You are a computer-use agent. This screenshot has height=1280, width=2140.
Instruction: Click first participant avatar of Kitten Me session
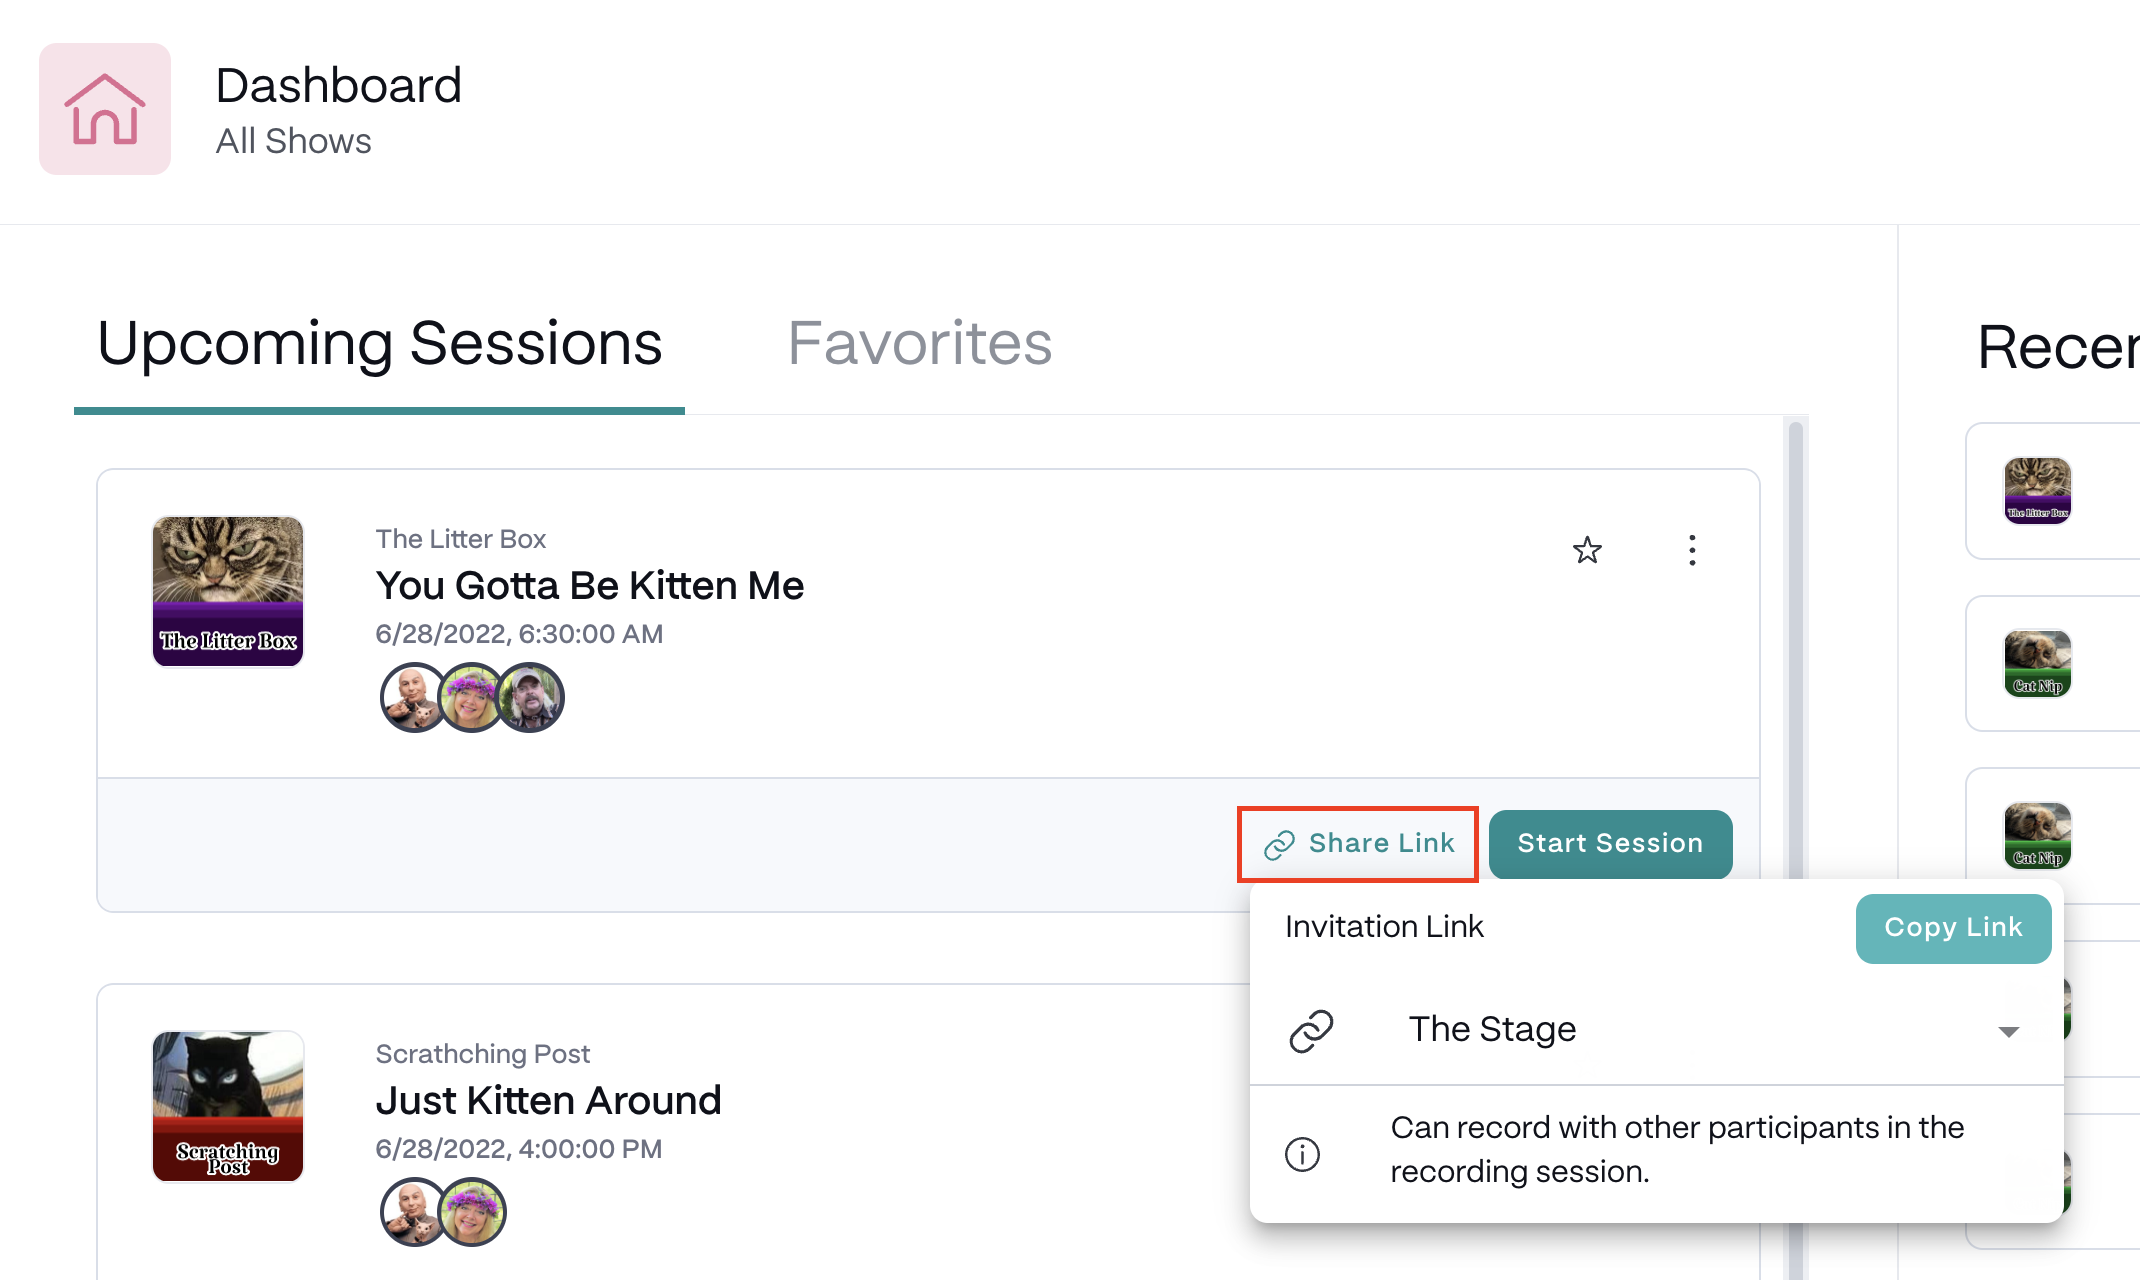pos(411,698)
